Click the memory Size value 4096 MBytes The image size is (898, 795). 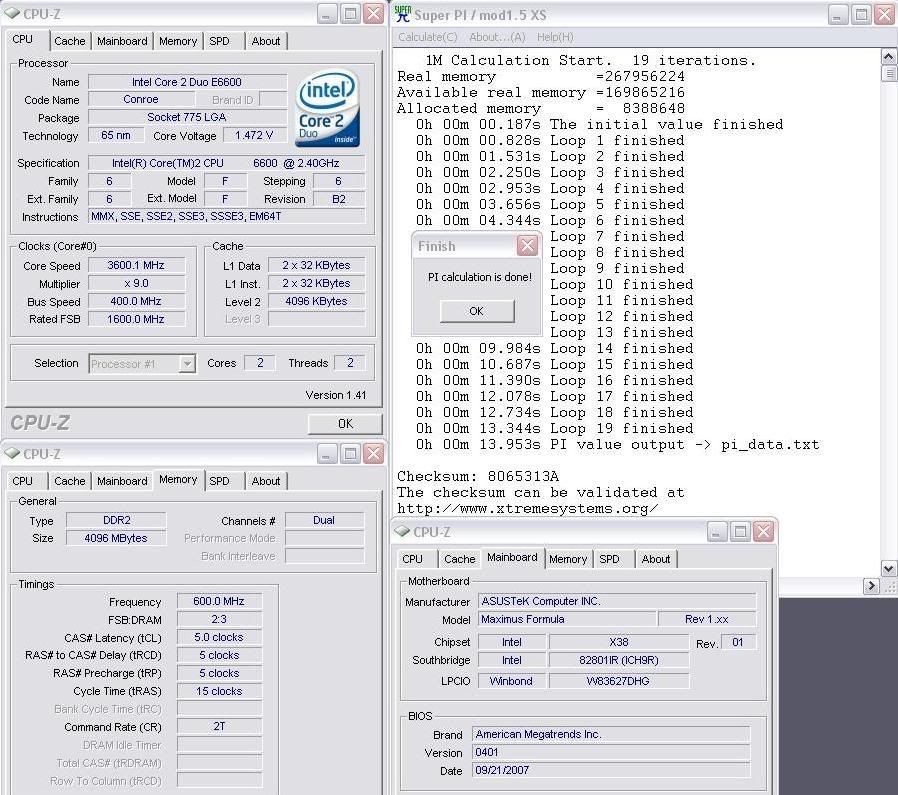pos(116,538)
